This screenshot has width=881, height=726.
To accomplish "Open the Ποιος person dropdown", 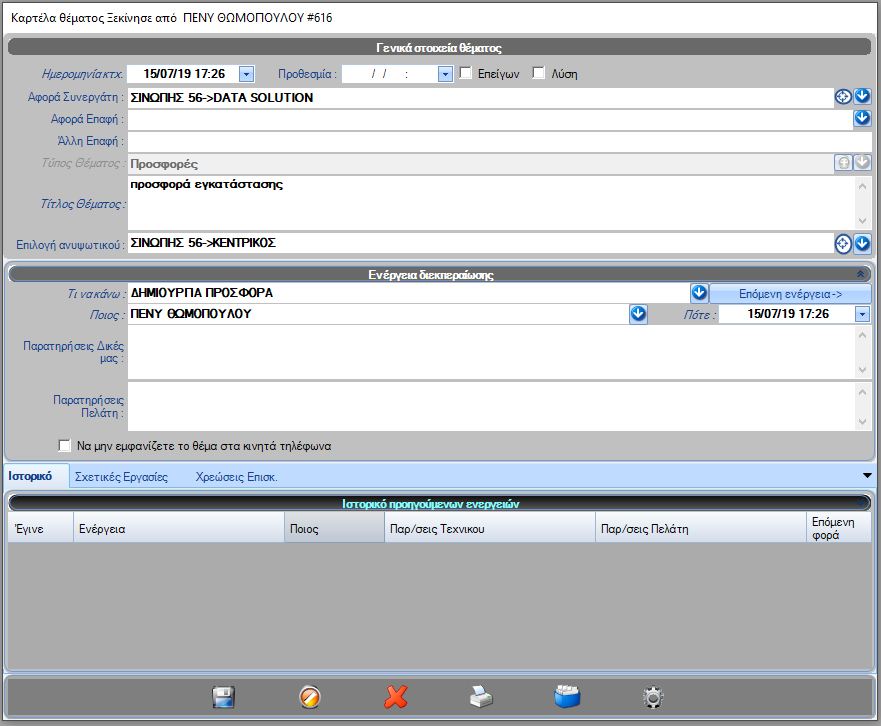I will coord(638,314).
